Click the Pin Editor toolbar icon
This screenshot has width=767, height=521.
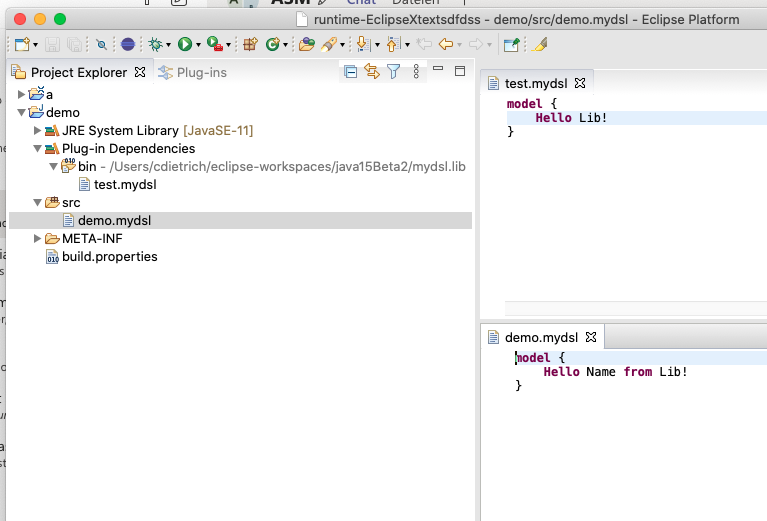(511, 45)
